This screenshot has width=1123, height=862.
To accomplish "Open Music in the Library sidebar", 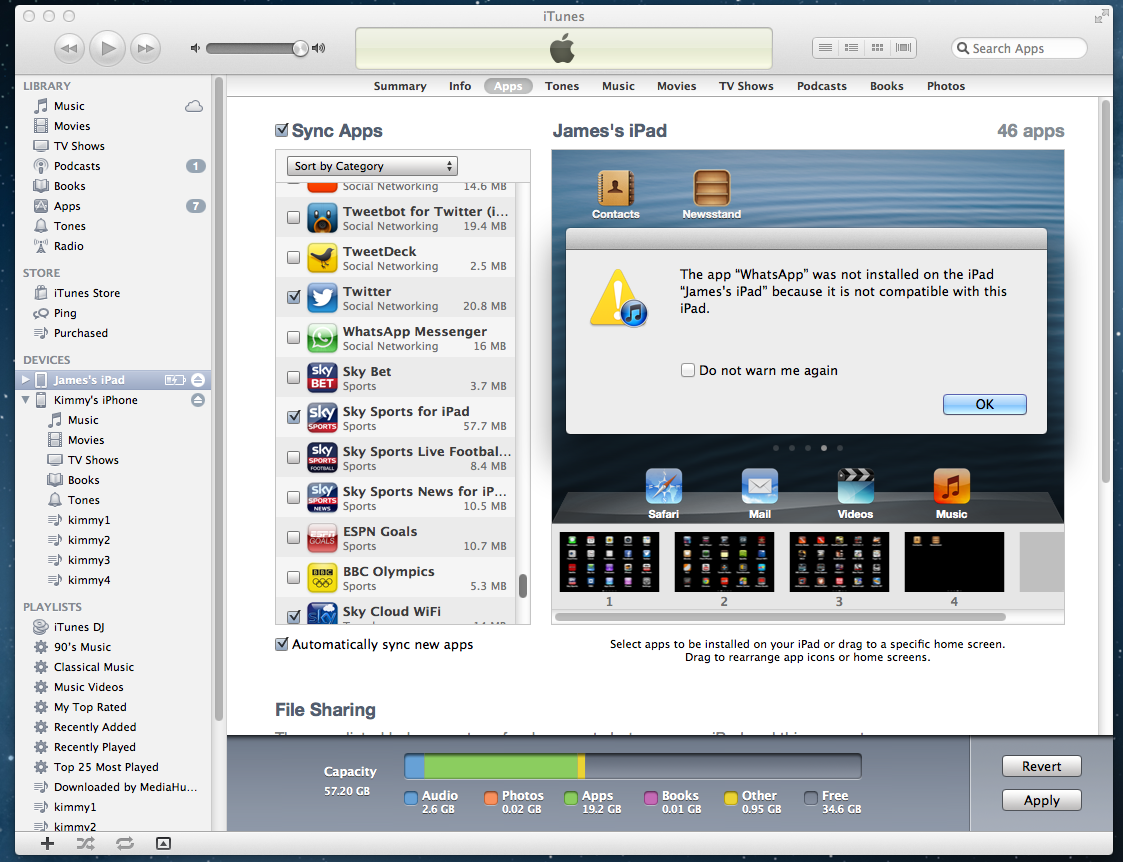I will pyautogui.click(x=69, y=106).
